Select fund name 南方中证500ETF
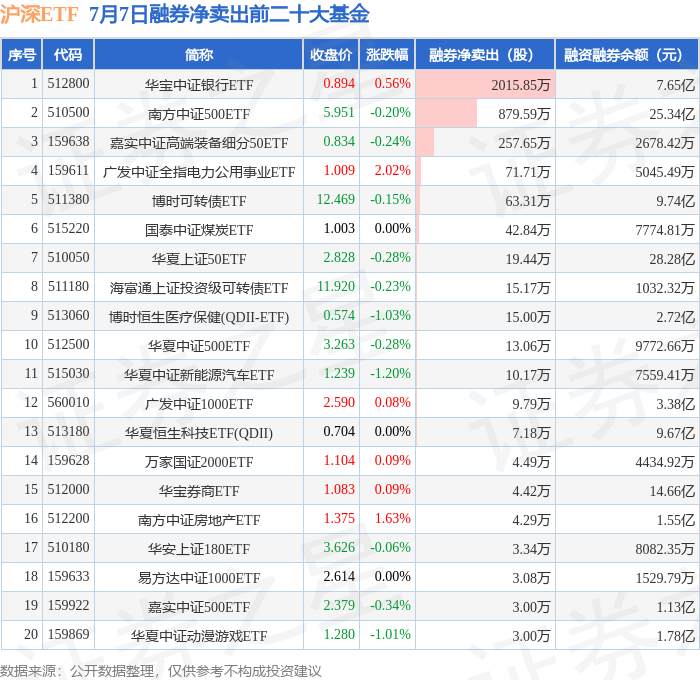Image resolution: width=700 pixels, height=680 pixels. pyautogui.click(x=199, y=114)
